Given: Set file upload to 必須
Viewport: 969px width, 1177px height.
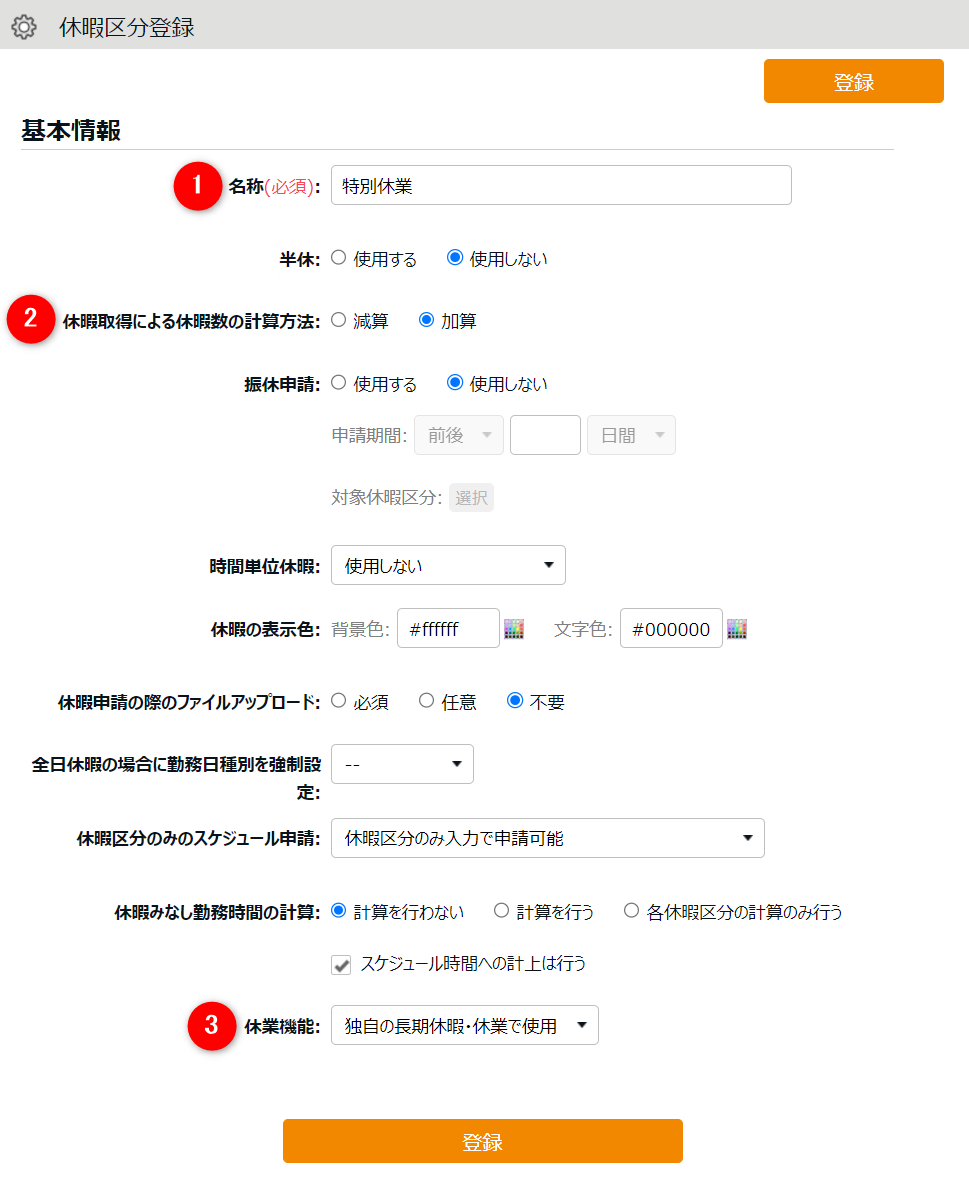Looking at the screenshot, I should pyautogui.click(x=339, y=701).
